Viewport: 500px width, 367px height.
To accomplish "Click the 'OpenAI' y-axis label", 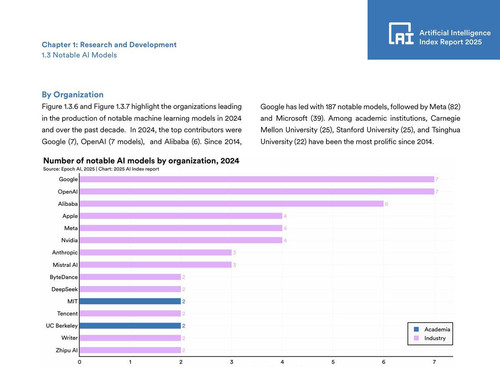I will [68, 192].
